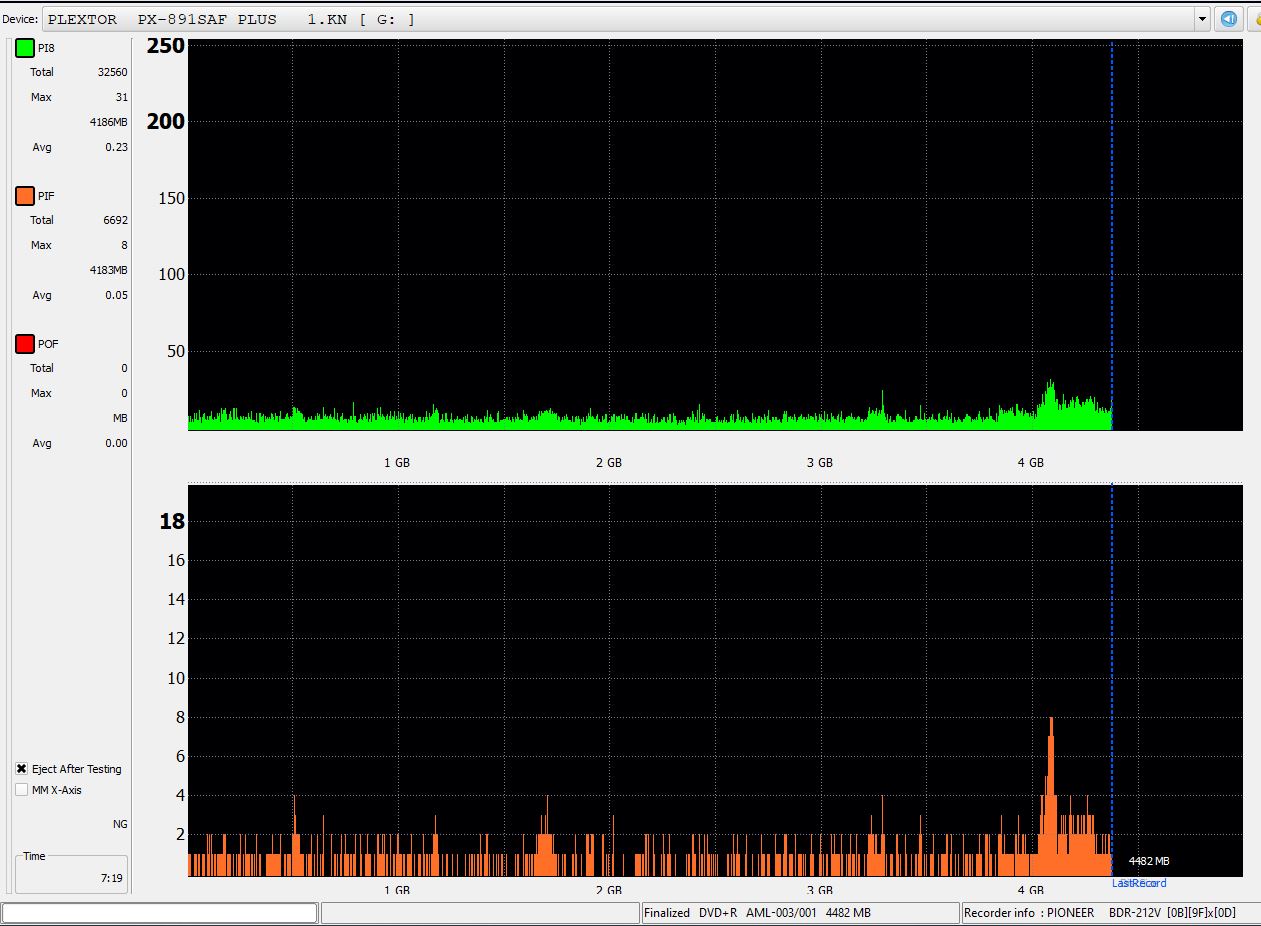1261x926 pixels.
Task: Enable the MM X-Axis checkbox
Action: point(22,790)
